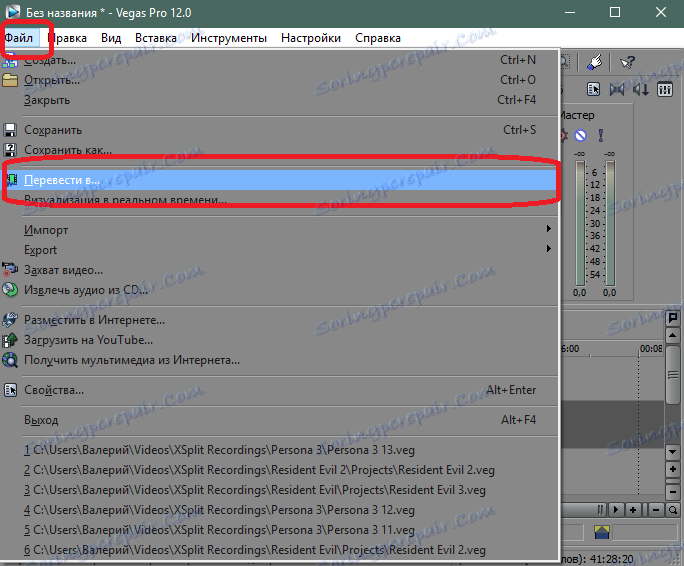The height and width of the screenshot is (566, 684).
Task: Open master bus audio properties icon
Action: click(593, 89)
